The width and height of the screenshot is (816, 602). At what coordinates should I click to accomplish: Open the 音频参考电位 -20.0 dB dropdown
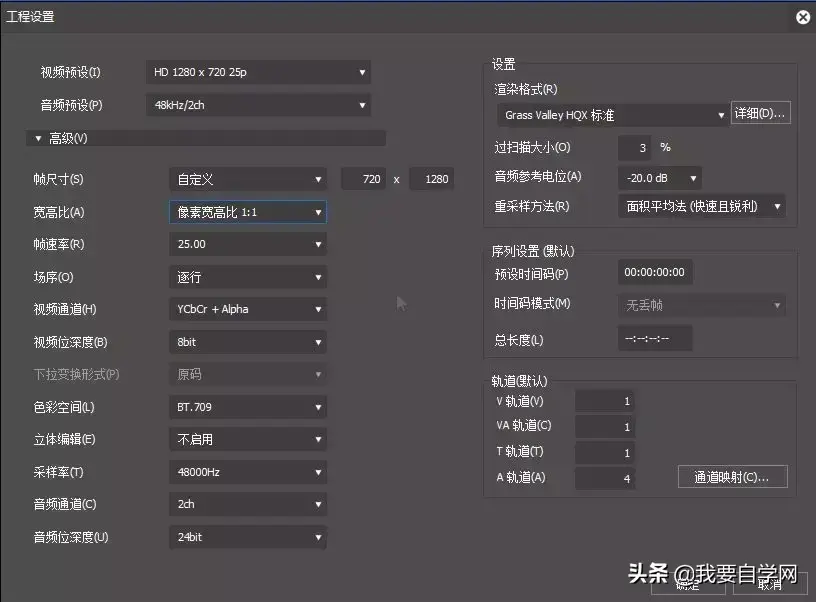point(660,178)
